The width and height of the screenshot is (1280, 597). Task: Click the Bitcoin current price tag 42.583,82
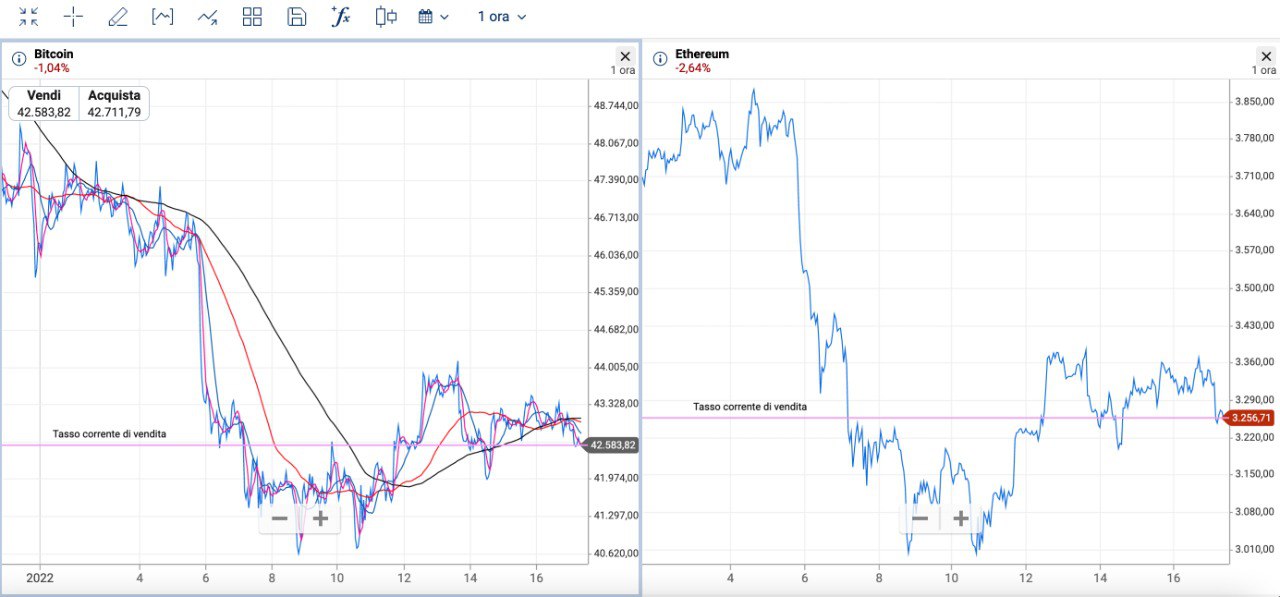(611, 445)
